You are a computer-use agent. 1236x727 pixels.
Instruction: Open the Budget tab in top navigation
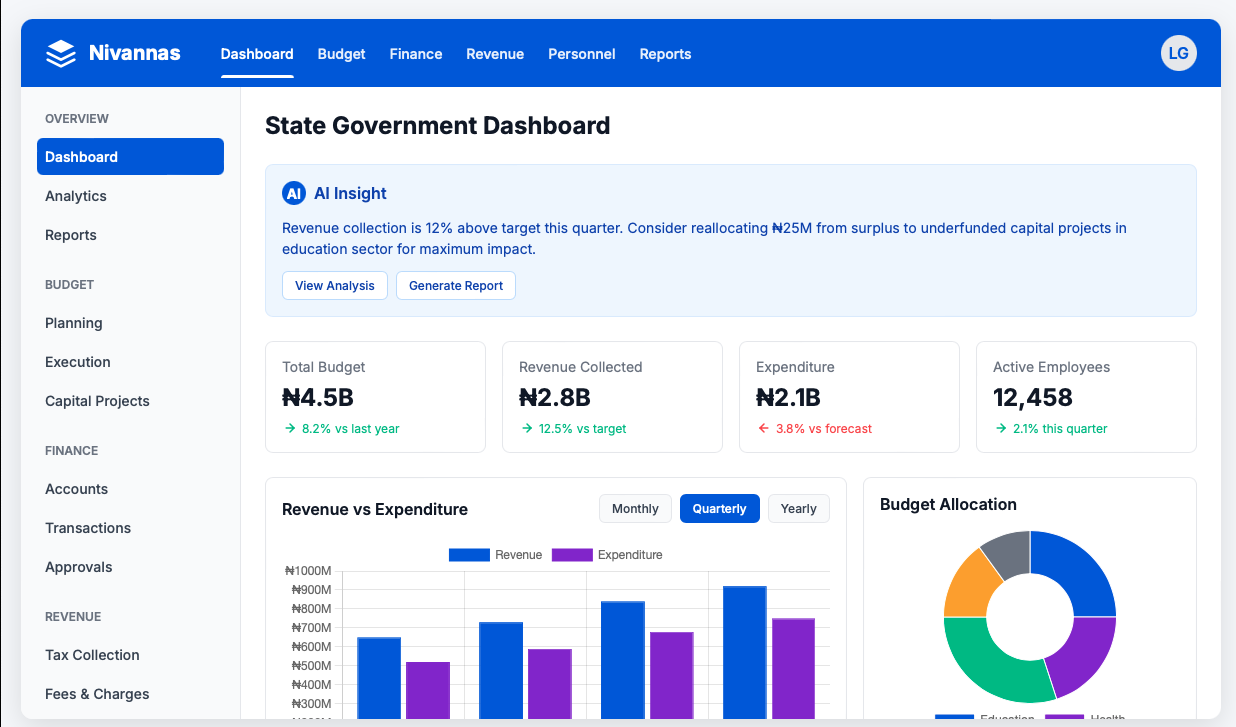coord(341,54)
